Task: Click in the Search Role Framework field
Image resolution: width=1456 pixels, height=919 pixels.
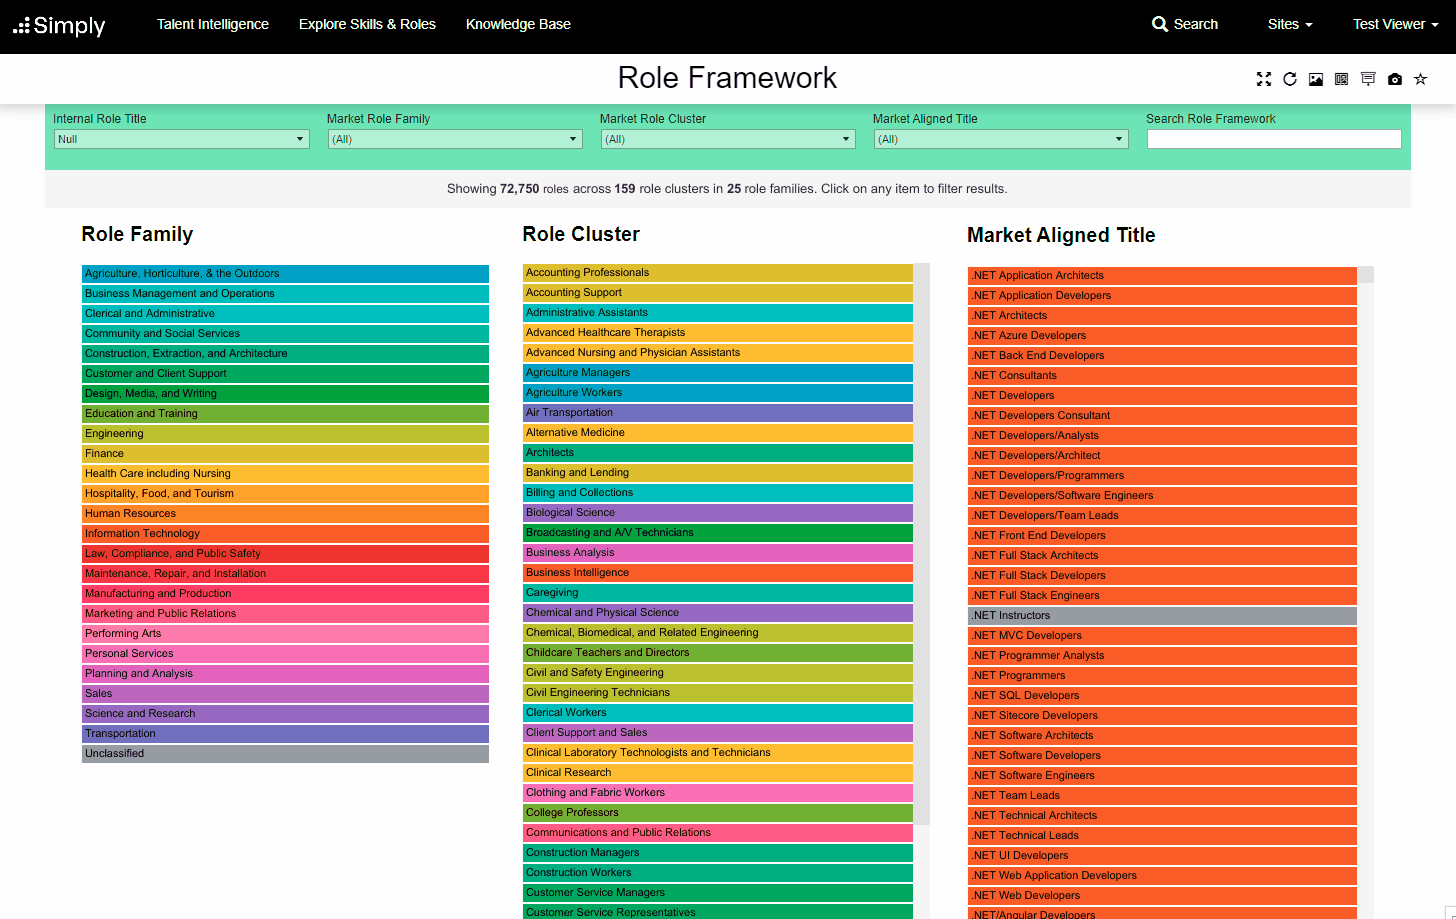Action: [1273, 139]
